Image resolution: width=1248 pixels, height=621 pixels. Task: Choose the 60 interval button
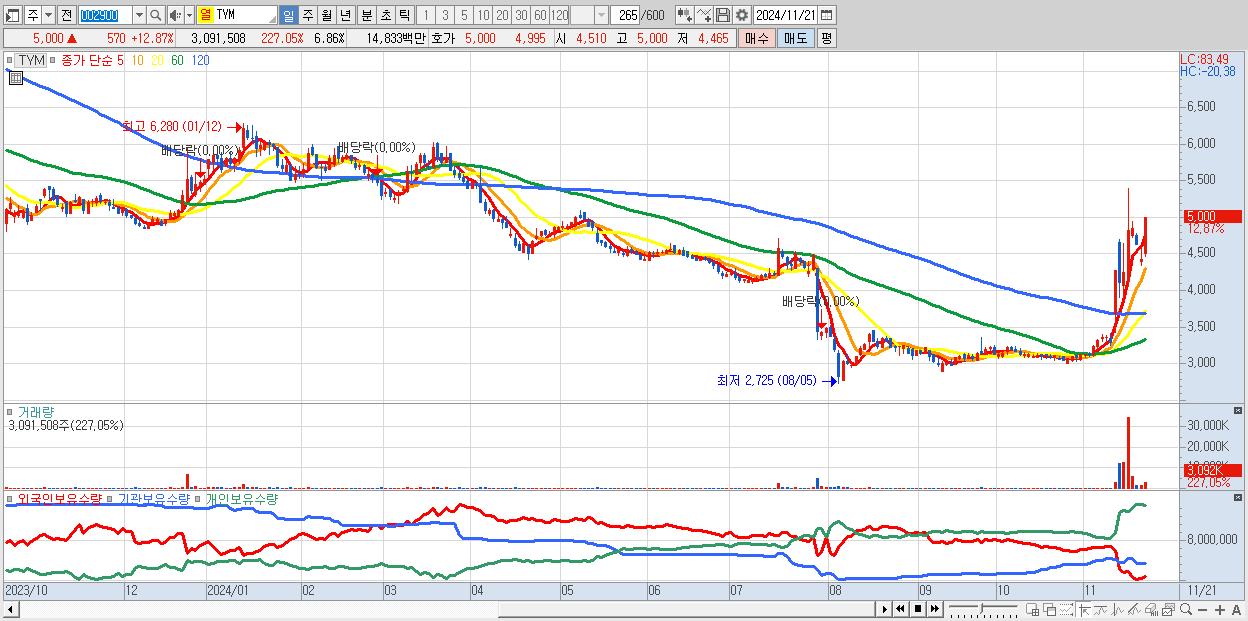pyautogui.click(x=540, y=15)
